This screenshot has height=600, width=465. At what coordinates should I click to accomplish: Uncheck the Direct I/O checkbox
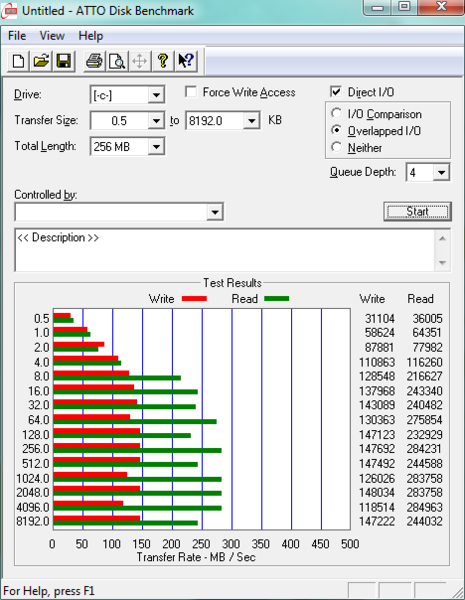(336, 92)
